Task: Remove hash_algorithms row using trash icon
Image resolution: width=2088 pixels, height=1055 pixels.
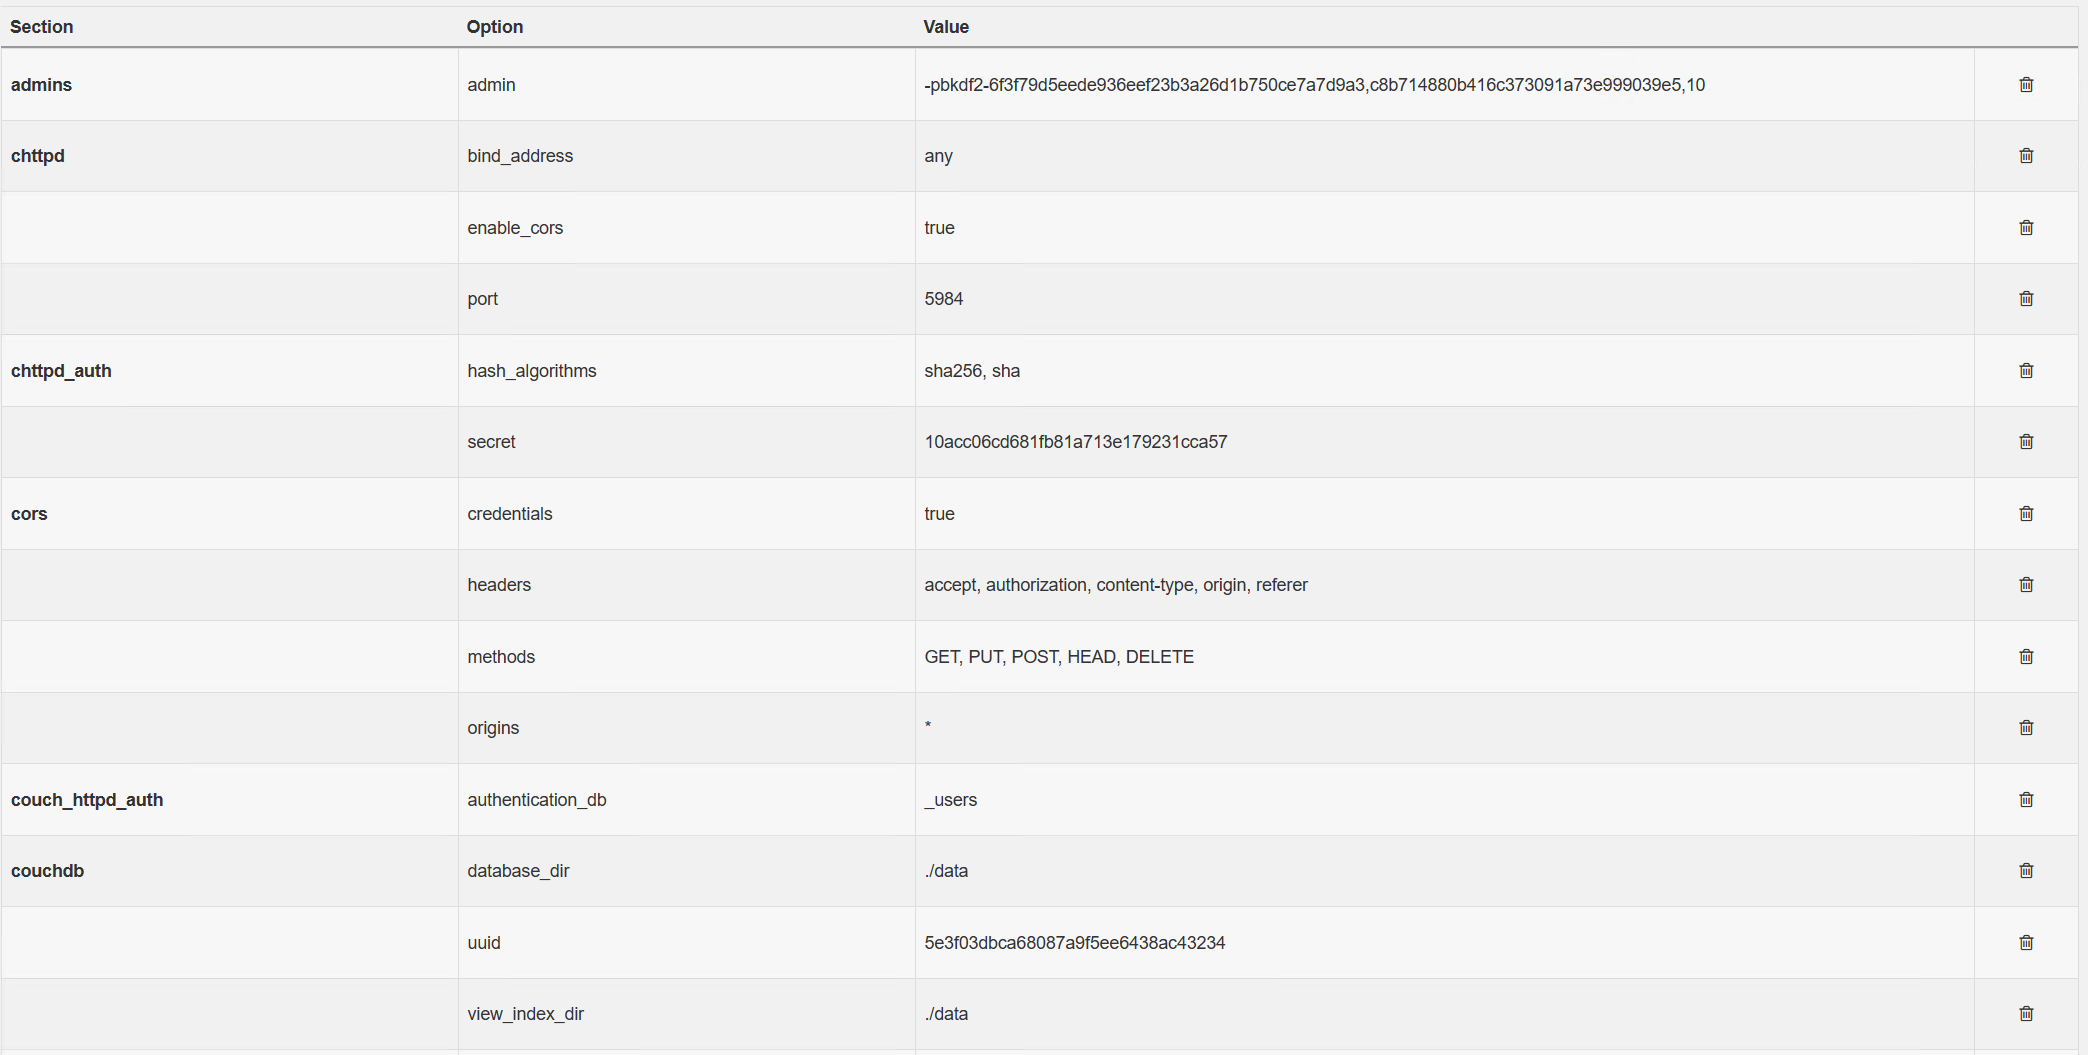Action: click(2026, 371)
